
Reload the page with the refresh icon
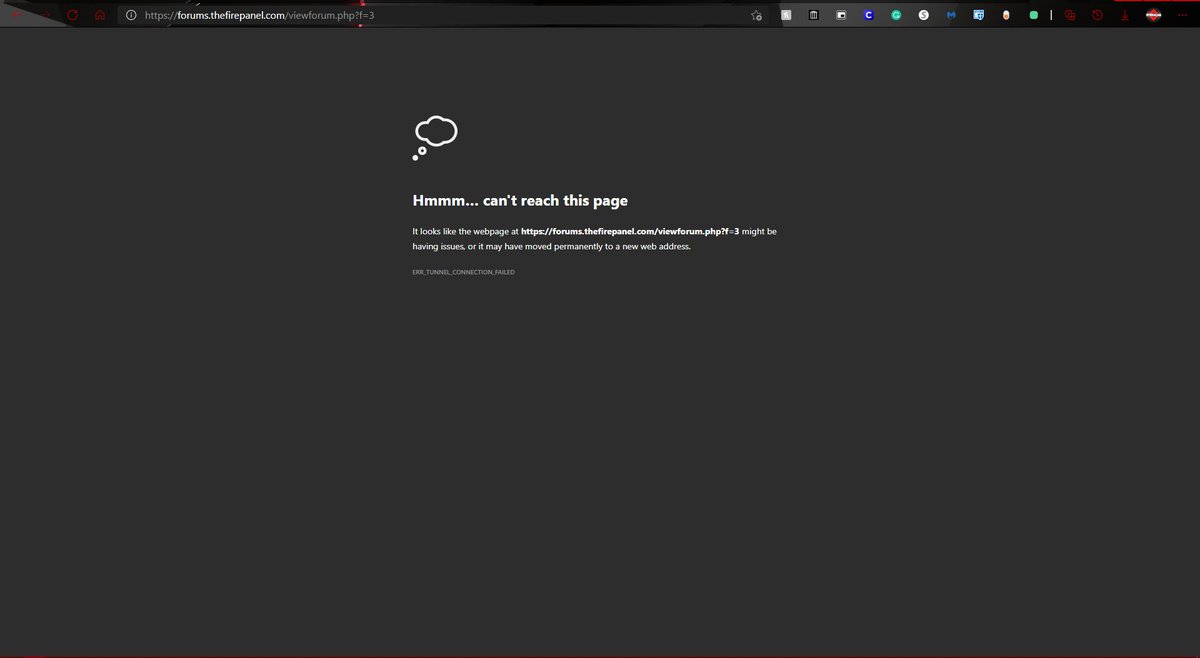point(72,15)
